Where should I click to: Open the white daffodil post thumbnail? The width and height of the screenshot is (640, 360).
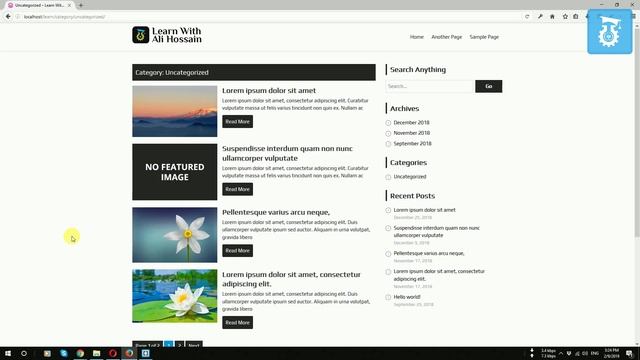pyautogui.click(x=175, y=235)
